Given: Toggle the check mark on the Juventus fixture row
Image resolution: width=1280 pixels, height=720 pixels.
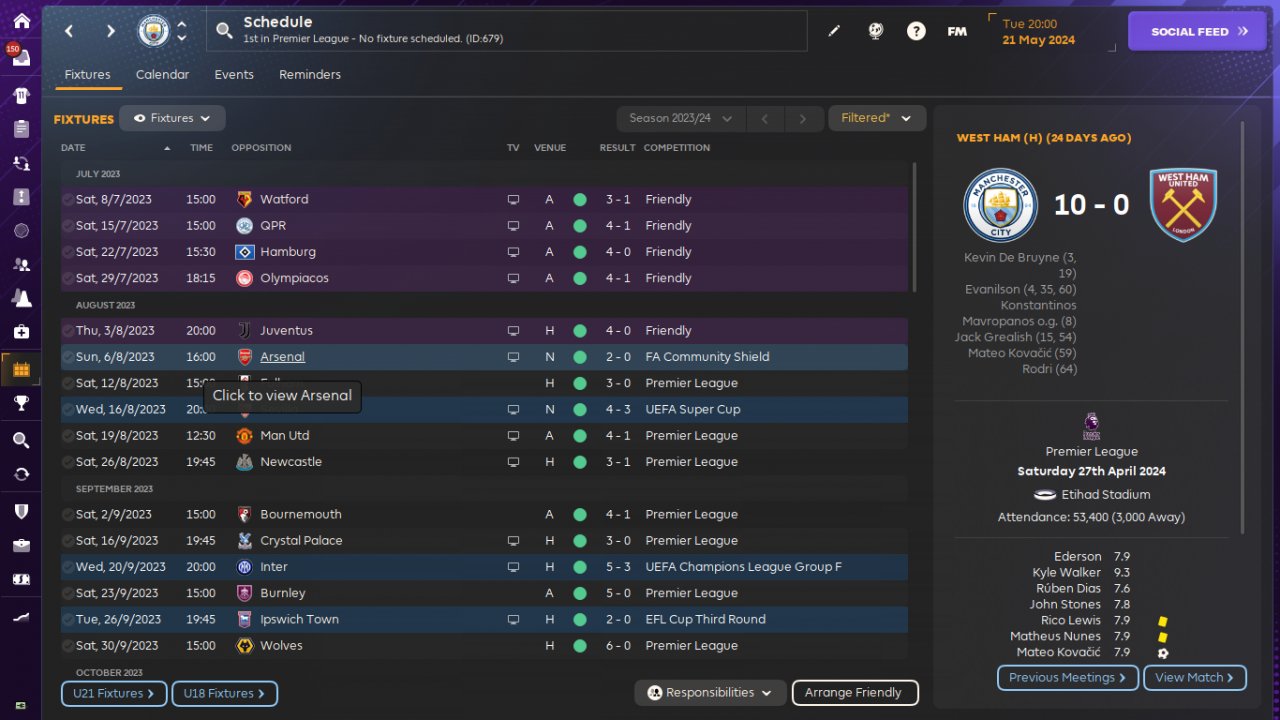Looking at the screenshot, I should (68, 331).
